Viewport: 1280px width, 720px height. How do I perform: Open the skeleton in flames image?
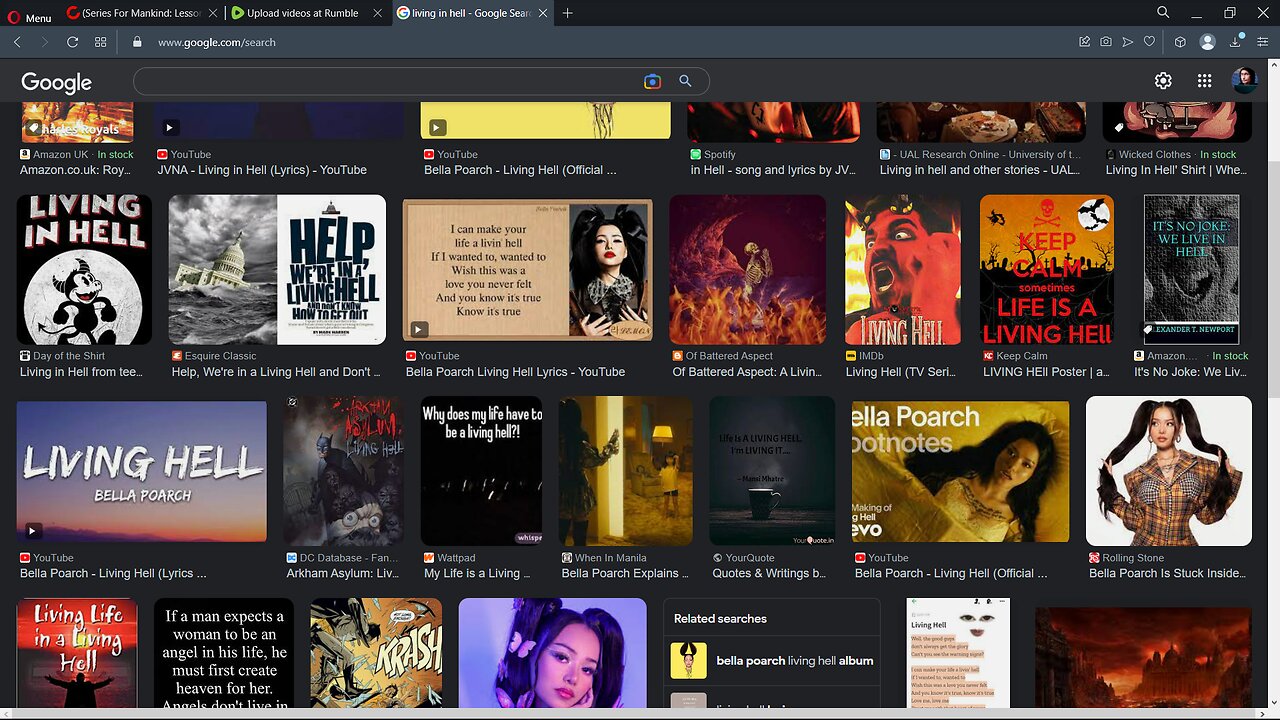coord(748,270)
